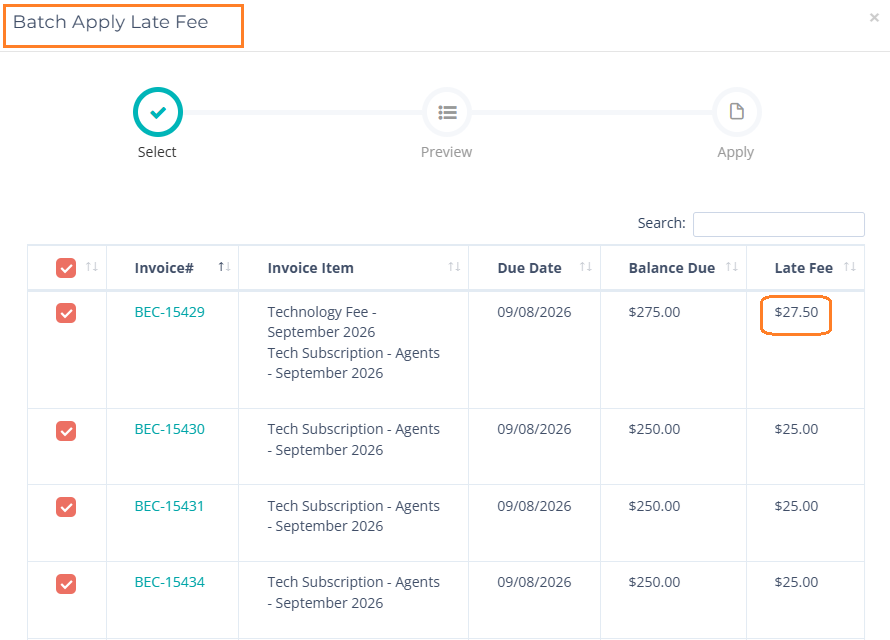
Task: Click the Due Date column header text
Action: (x=530, y=268)
